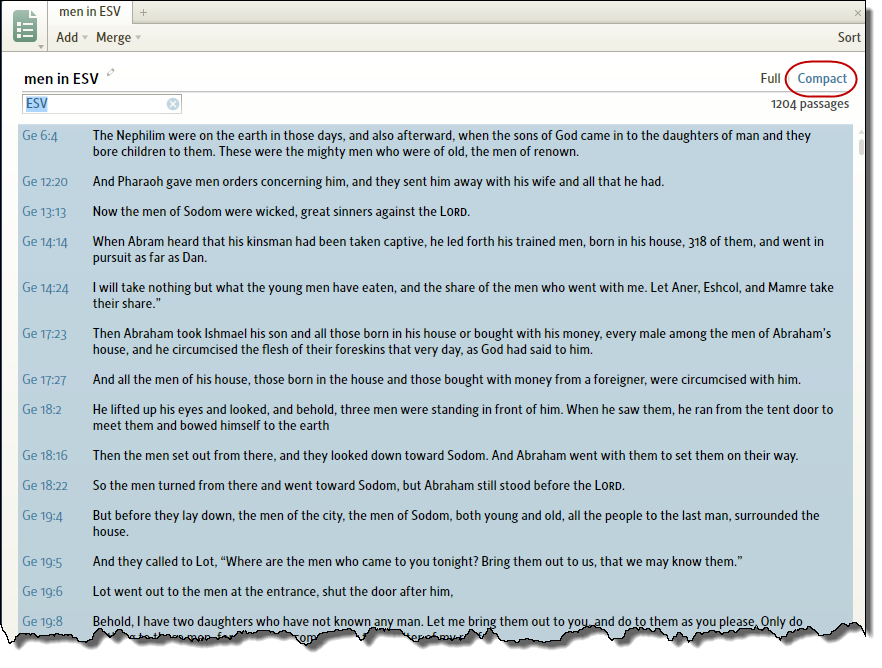Close the panel using the top-right X
Viewport: 882px width, 668px height.
(858, 12)
